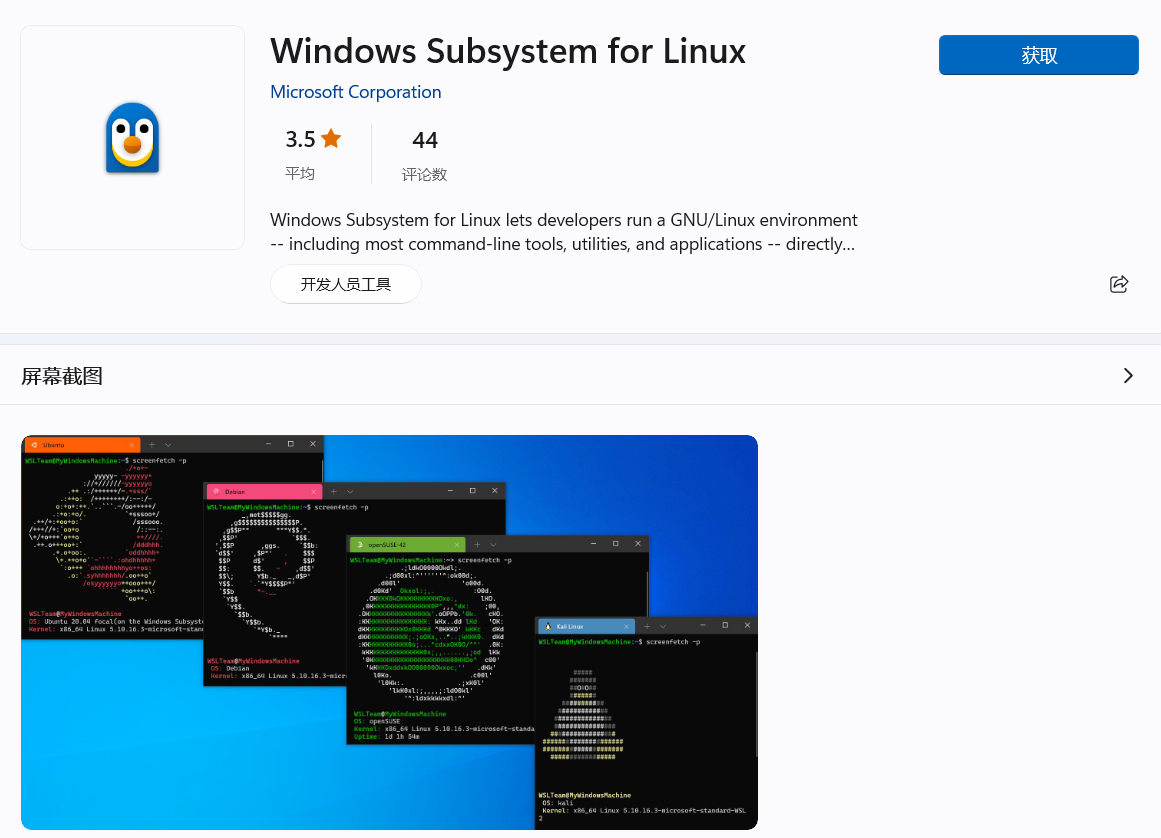Click the 44 review count
Viewport: 1161px width, 838px height.
425,140
